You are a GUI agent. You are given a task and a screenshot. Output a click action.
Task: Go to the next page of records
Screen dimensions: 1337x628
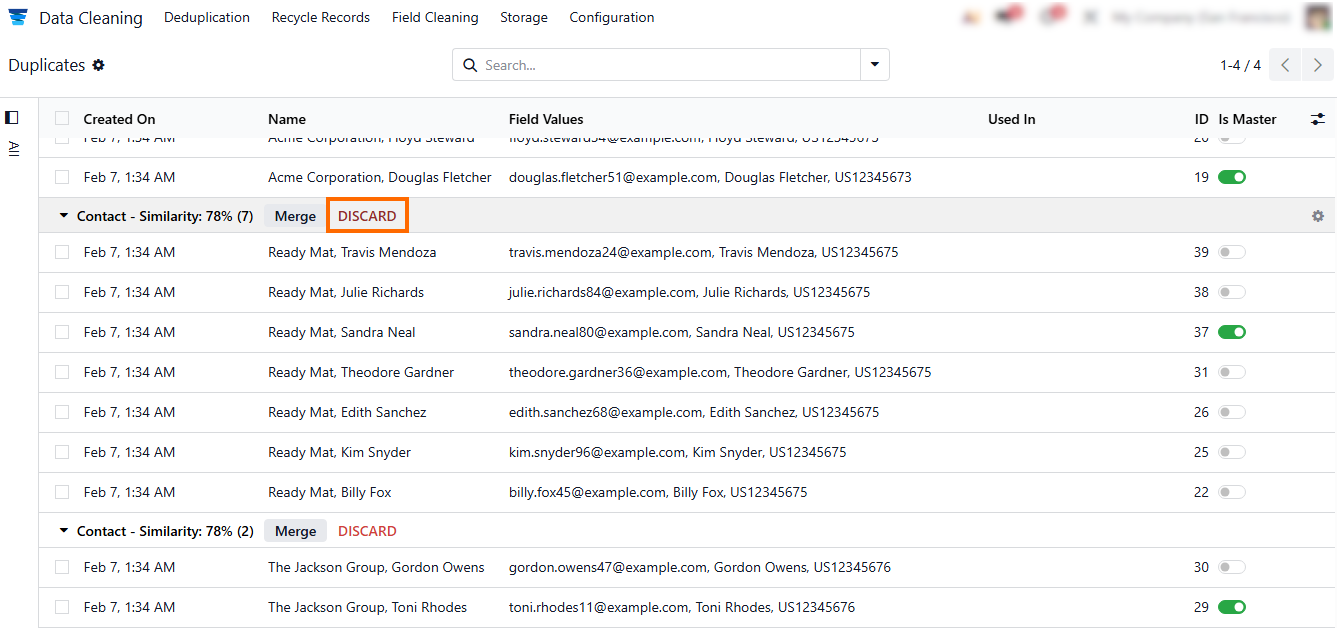click(1318, 65)
